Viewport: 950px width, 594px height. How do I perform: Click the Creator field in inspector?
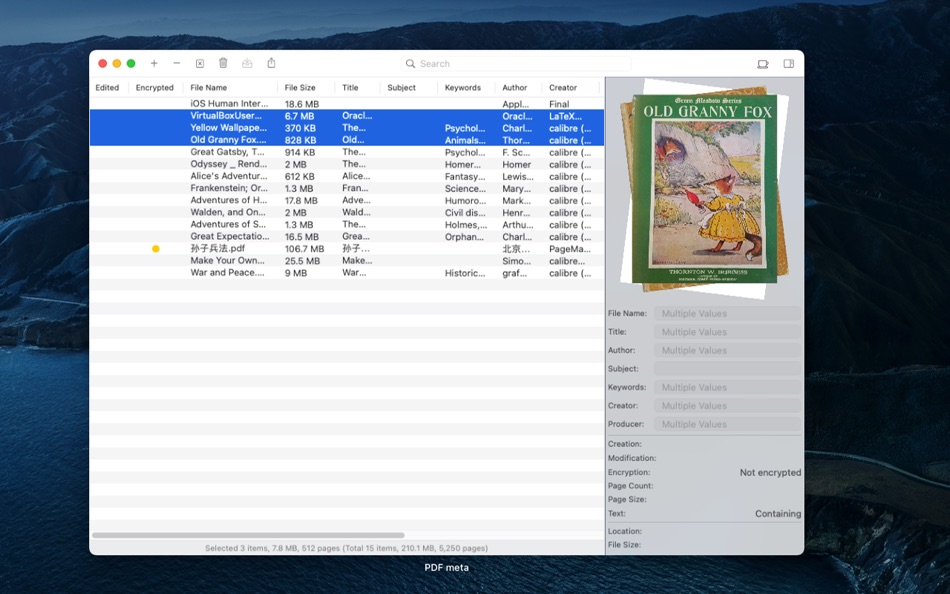[727, 405]
